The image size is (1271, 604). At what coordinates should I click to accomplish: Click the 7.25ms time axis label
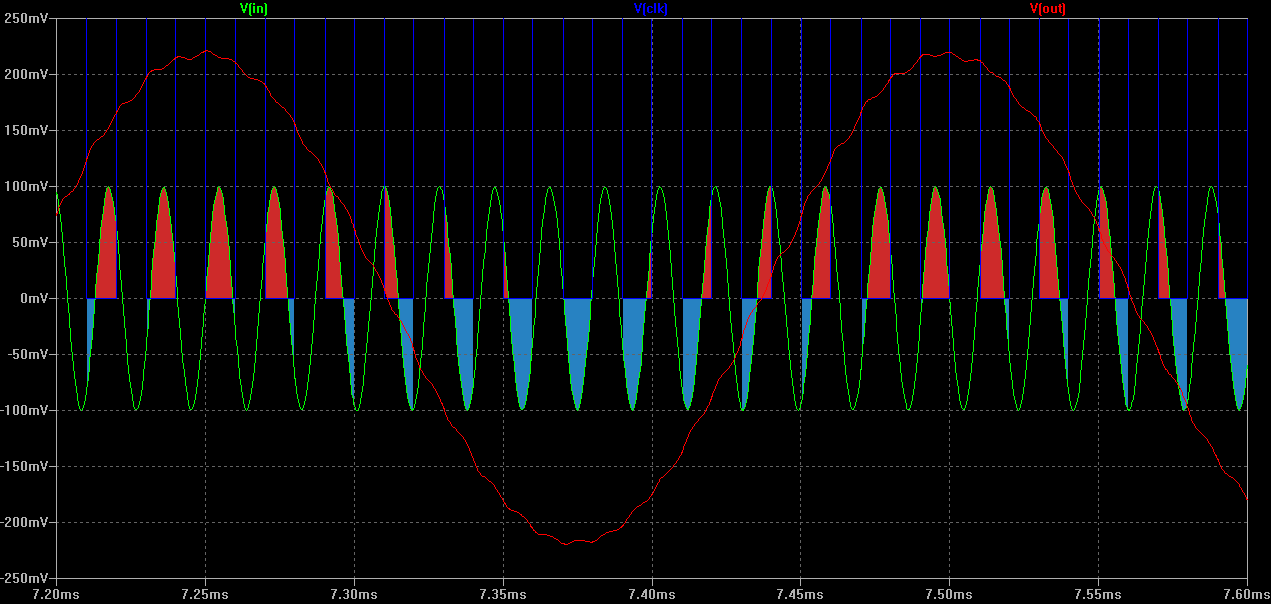click(206, 594)
